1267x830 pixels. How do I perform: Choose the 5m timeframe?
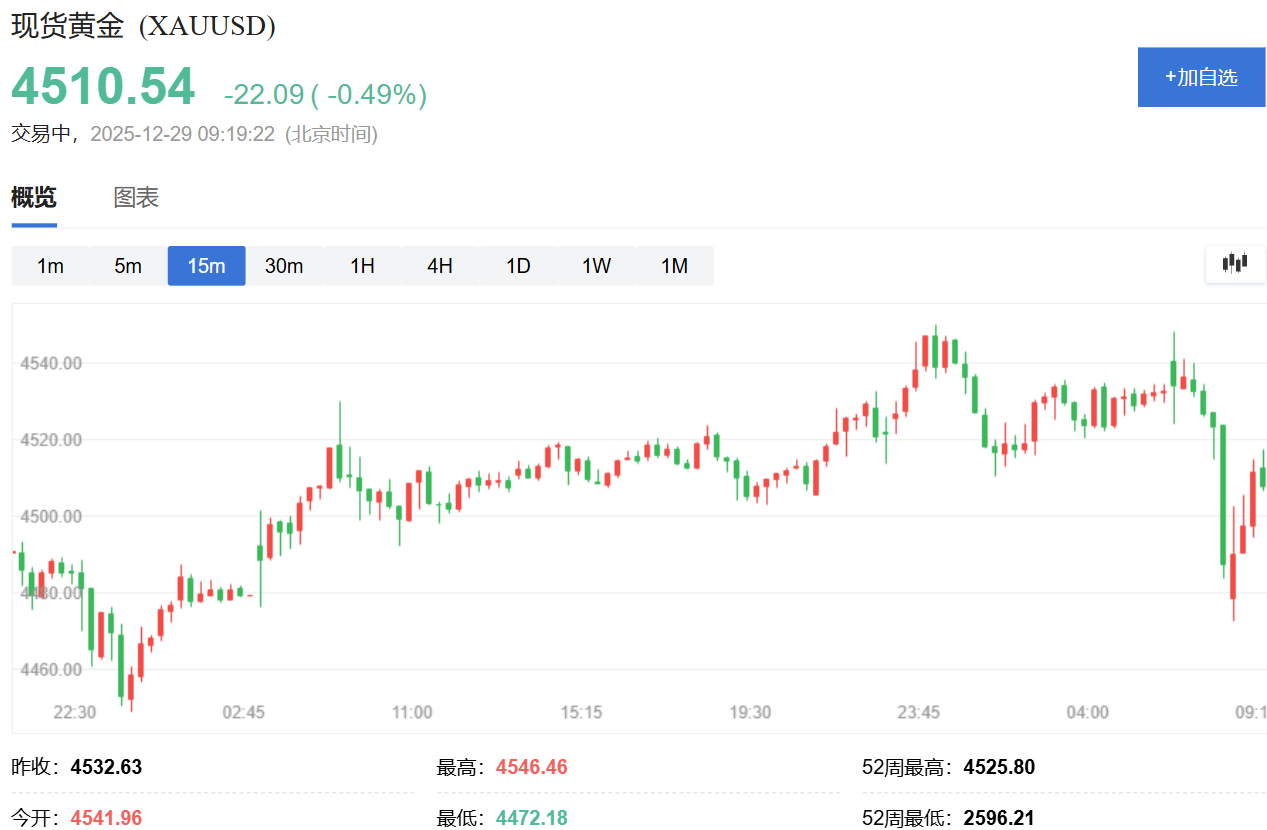[128, 266]
